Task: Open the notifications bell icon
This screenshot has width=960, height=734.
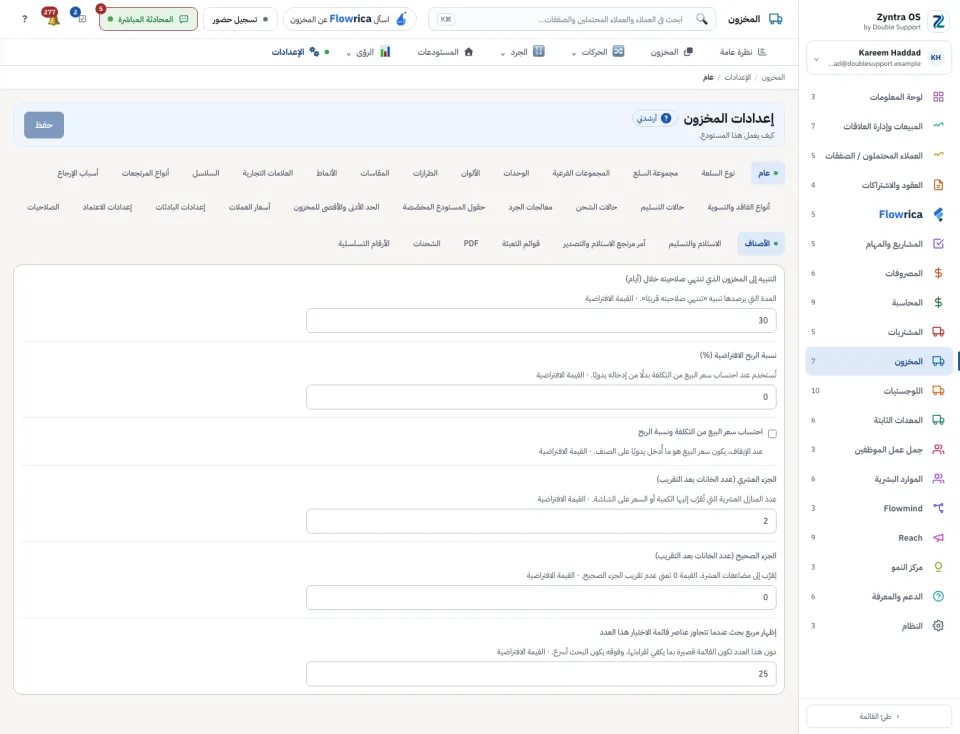Action: click(x=52, y=18)
